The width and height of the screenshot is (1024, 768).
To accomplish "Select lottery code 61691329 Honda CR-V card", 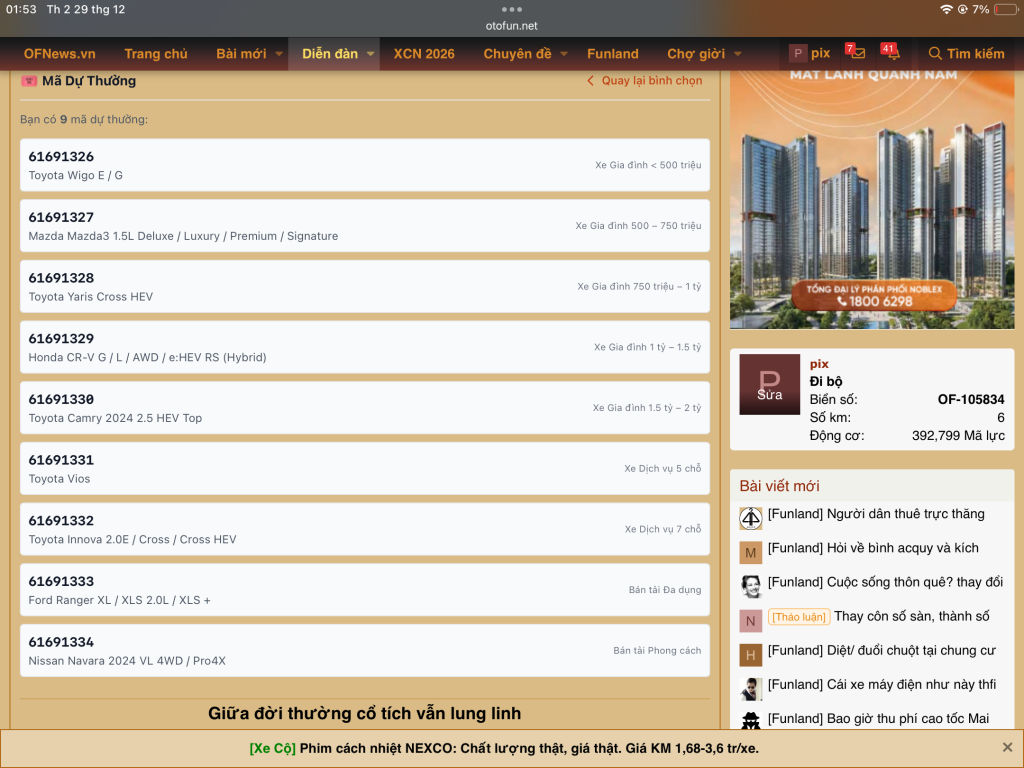I will [x=364, y=347].
